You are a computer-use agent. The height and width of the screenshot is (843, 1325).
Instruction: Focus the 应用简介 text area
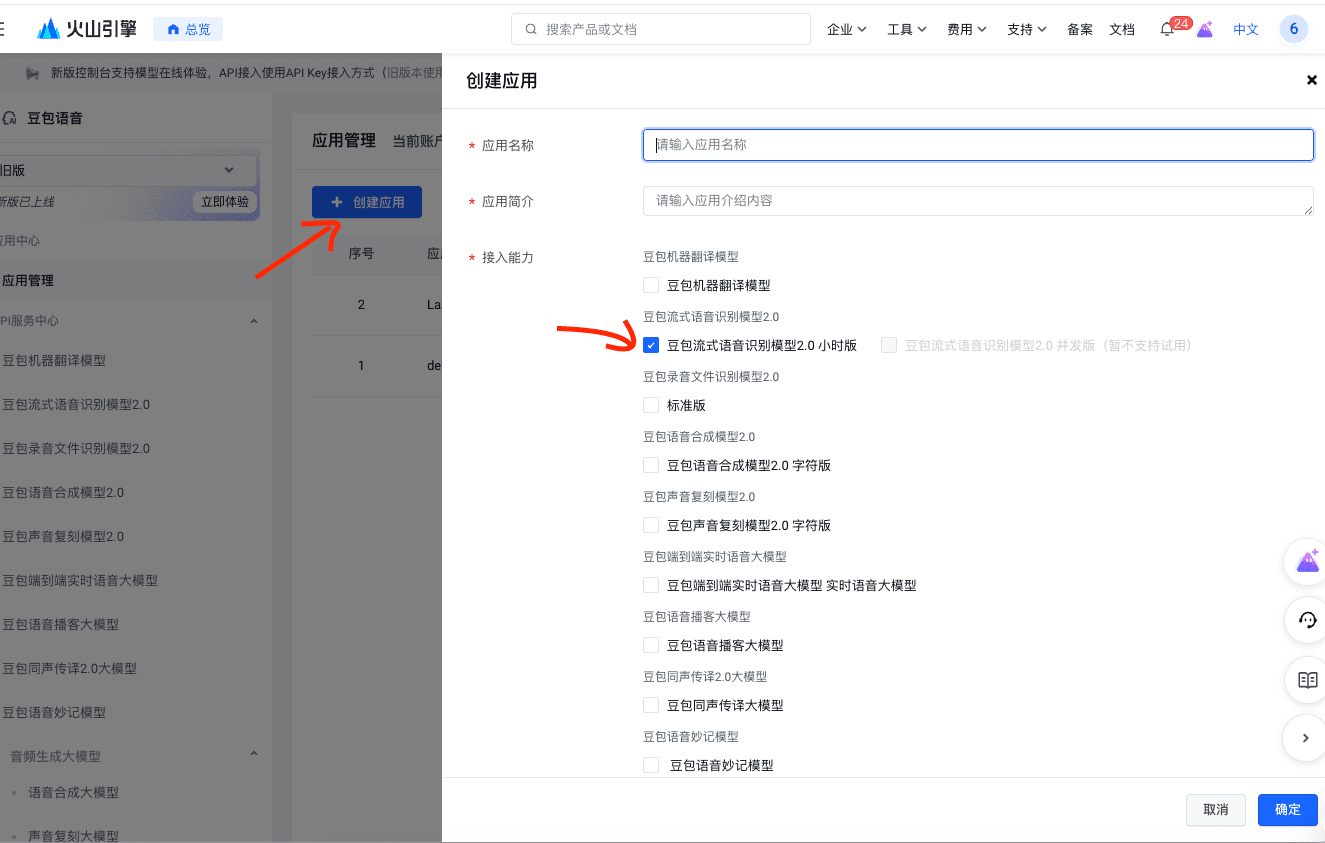[978, 201]
